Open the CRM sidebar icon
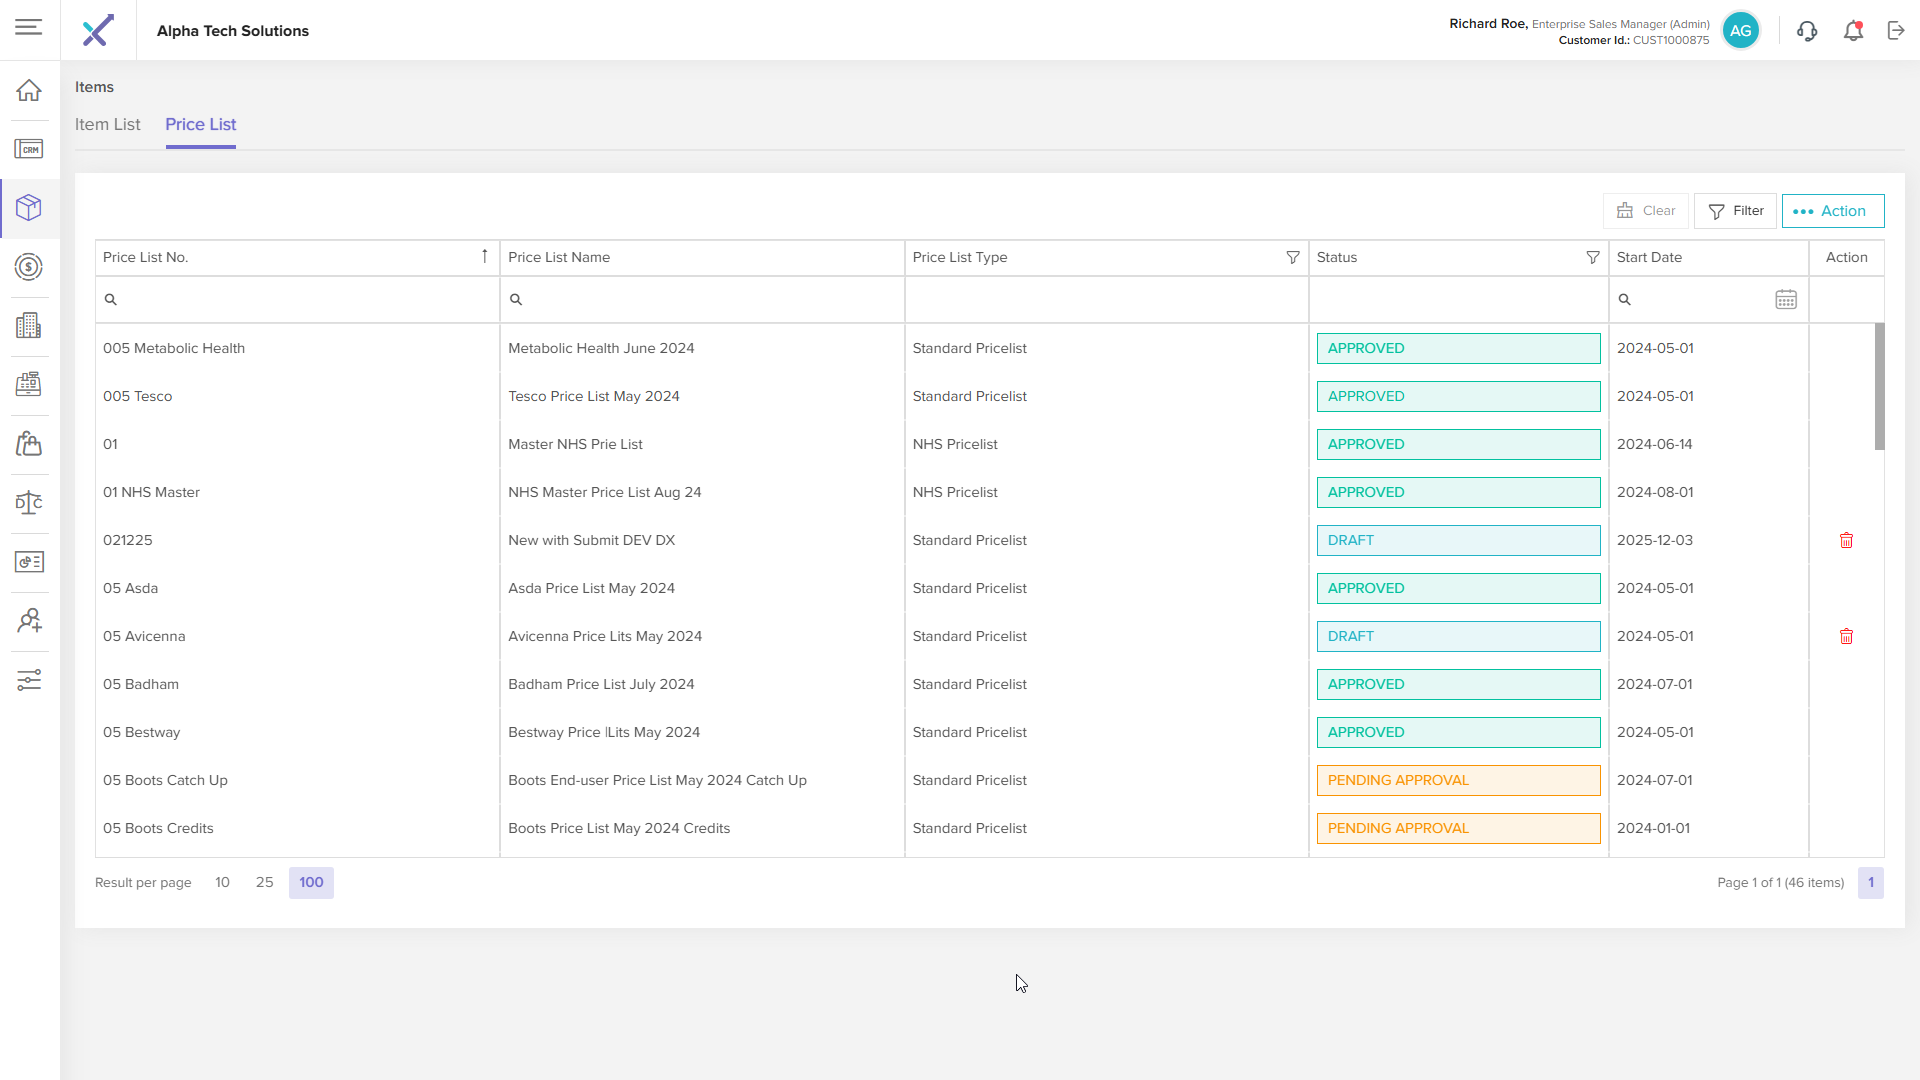Image resolution: width=1920 pixels, height=1080 pixels. tap(29, 149)
